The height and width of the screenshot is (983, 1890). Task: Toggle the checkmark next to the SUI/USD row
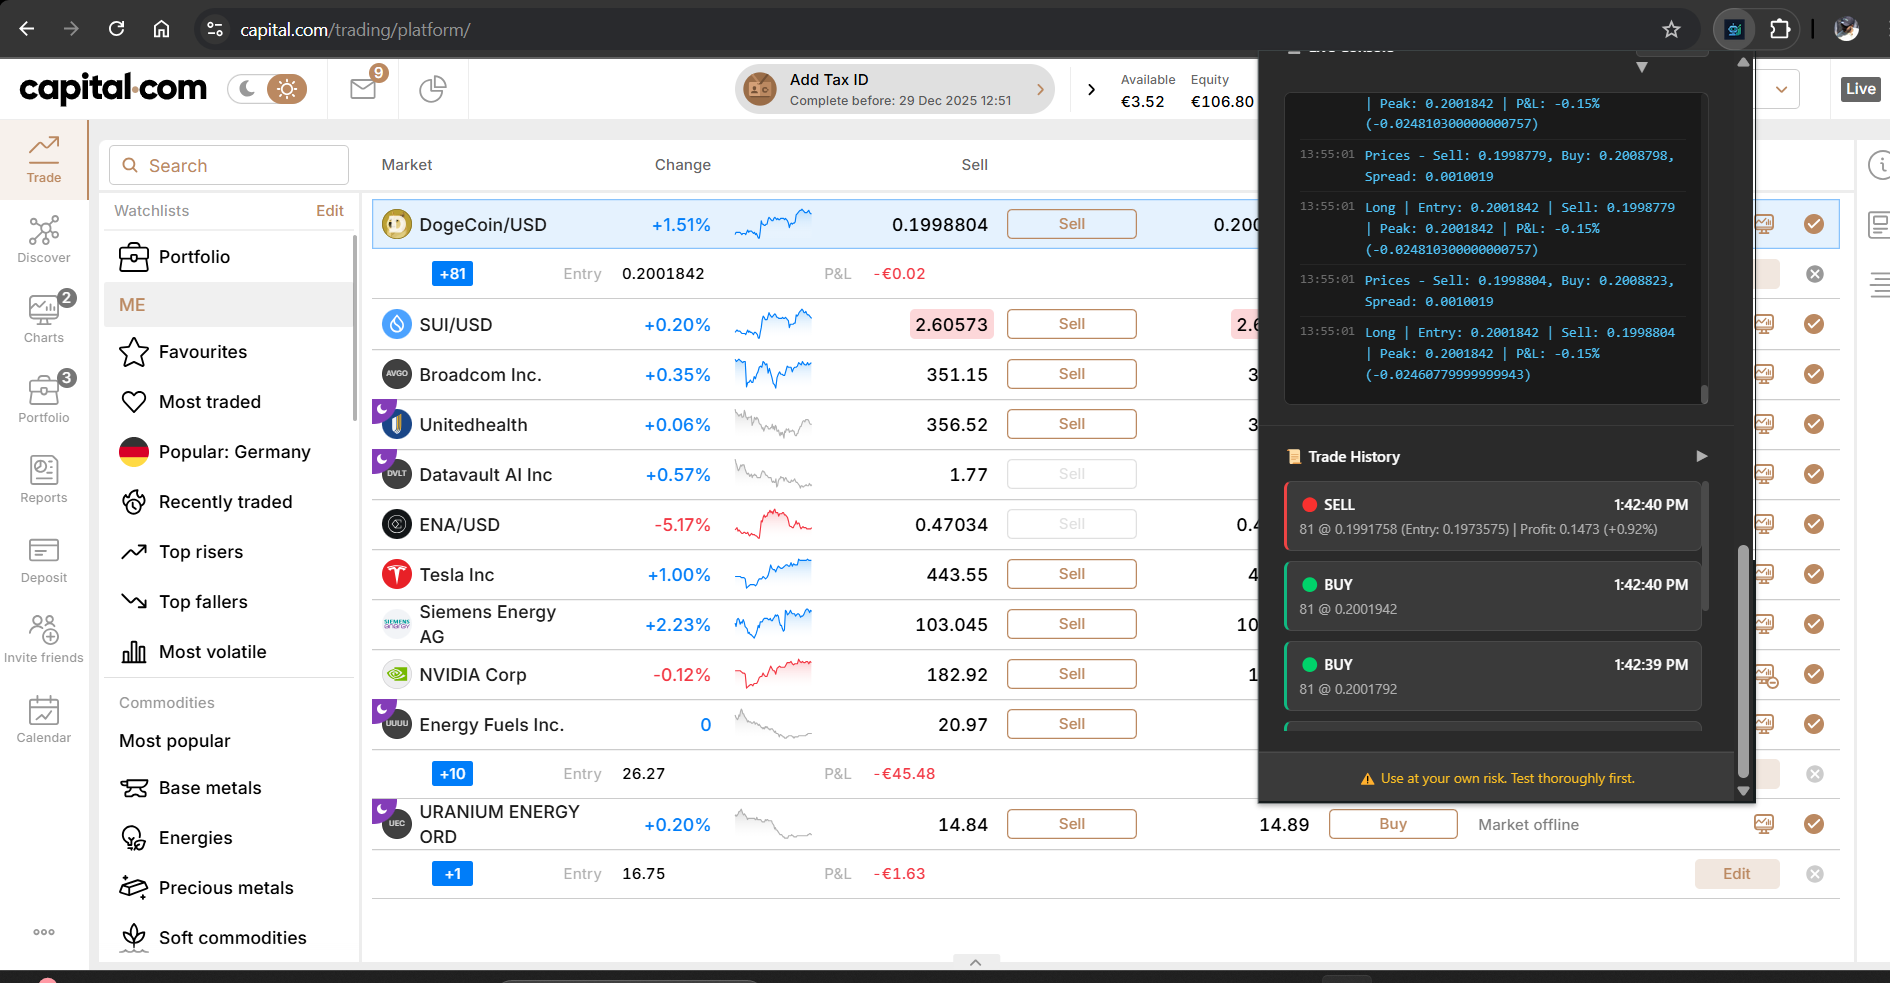tap(1815, 324)
